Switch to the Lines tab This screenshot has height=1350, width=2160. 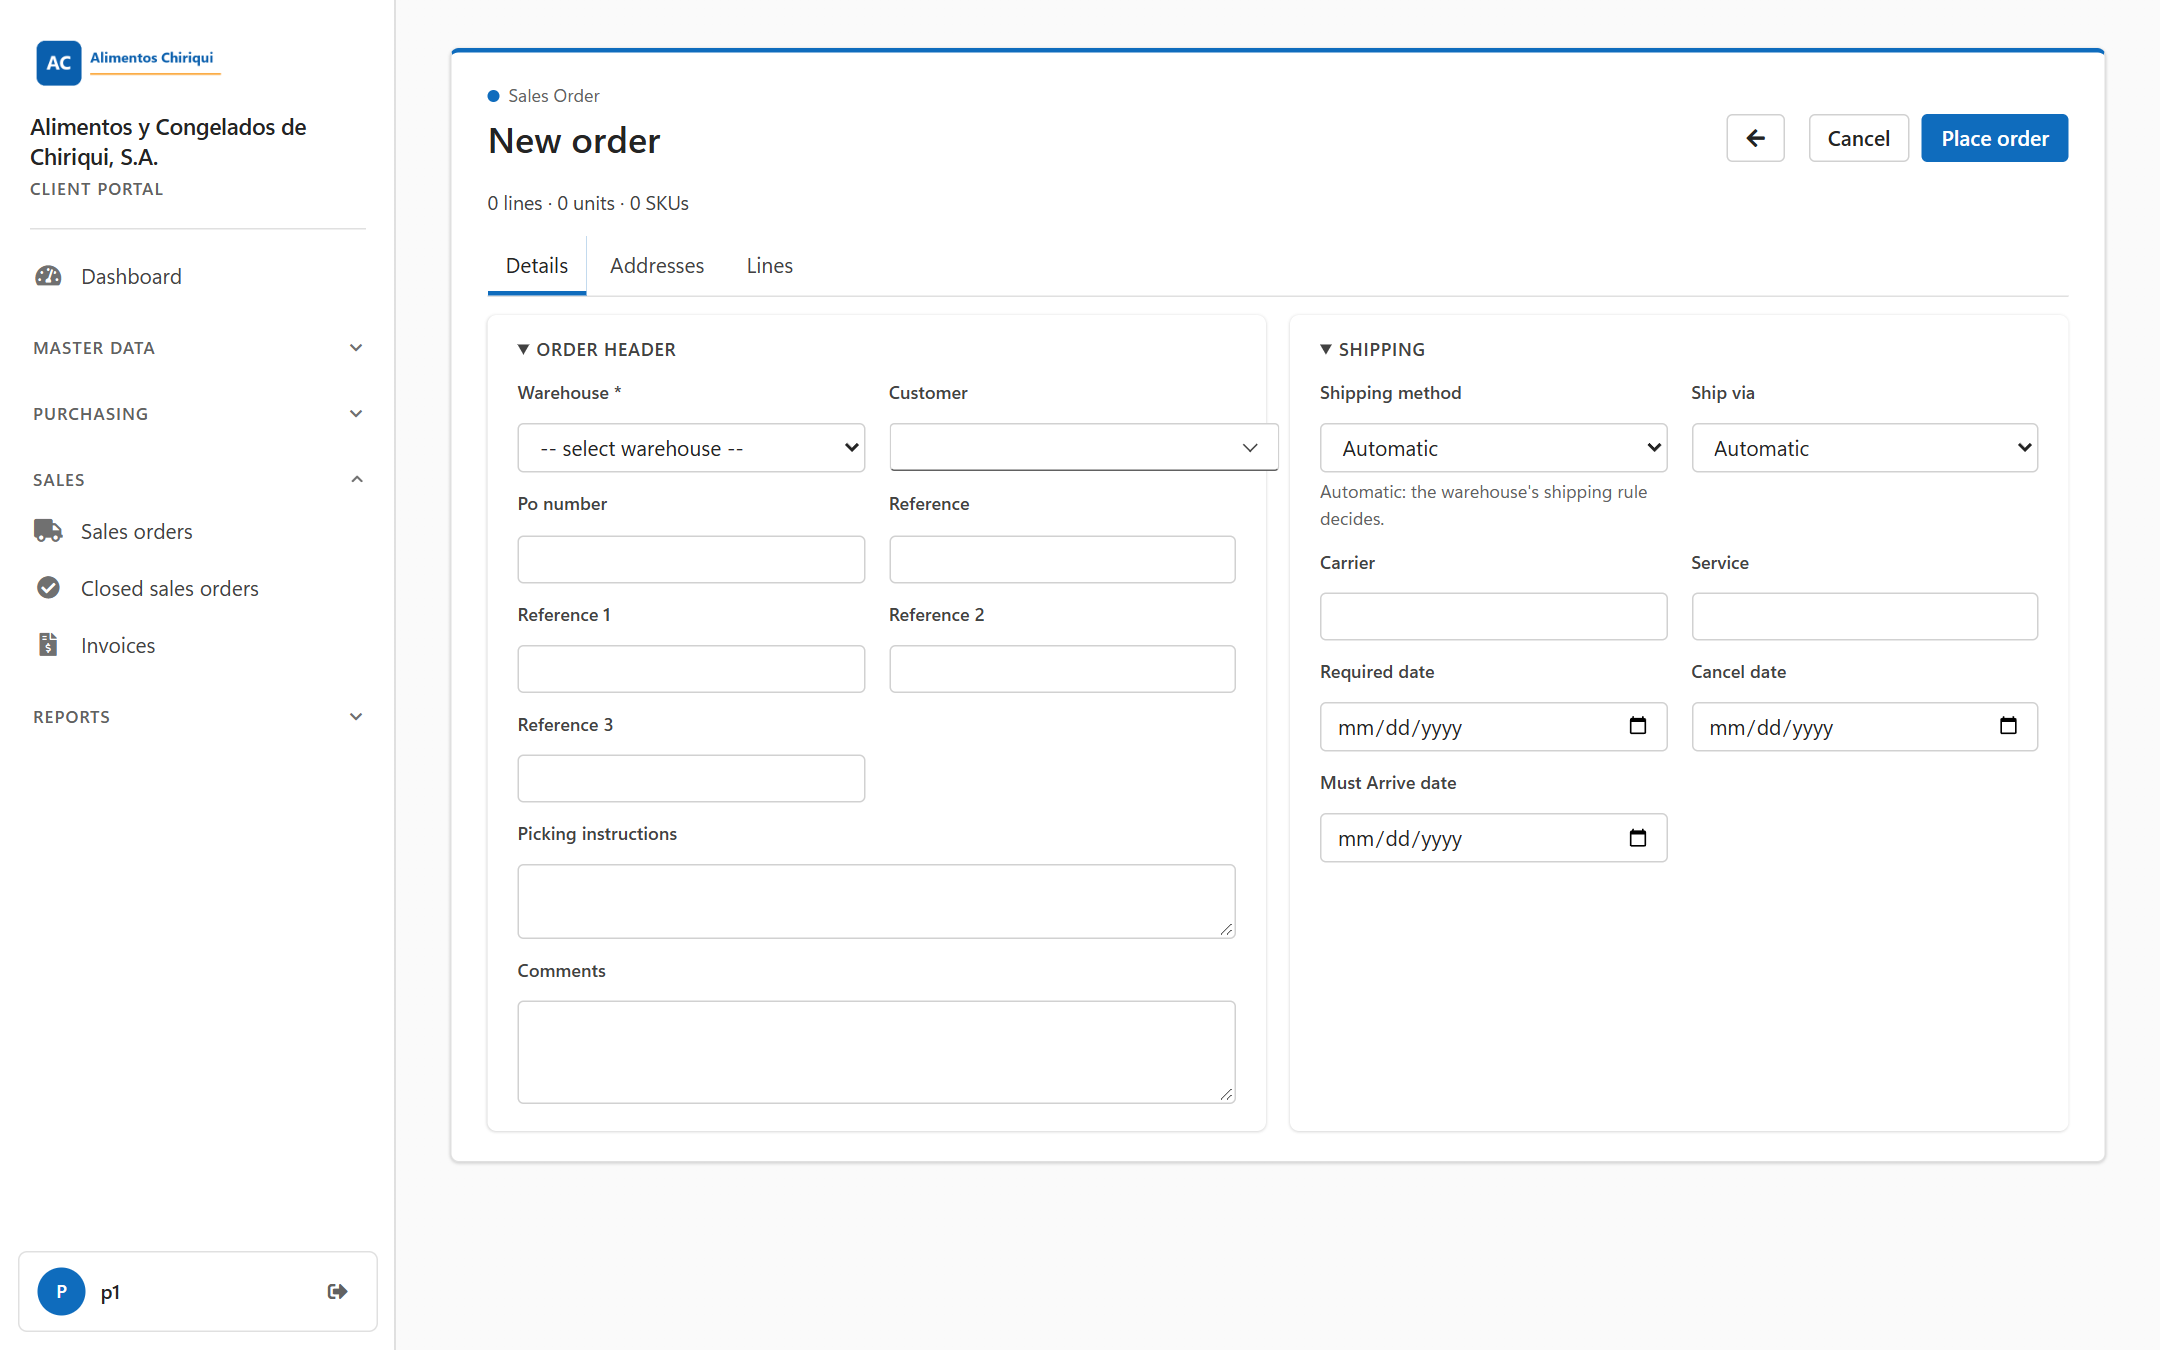tap(769, 266)
